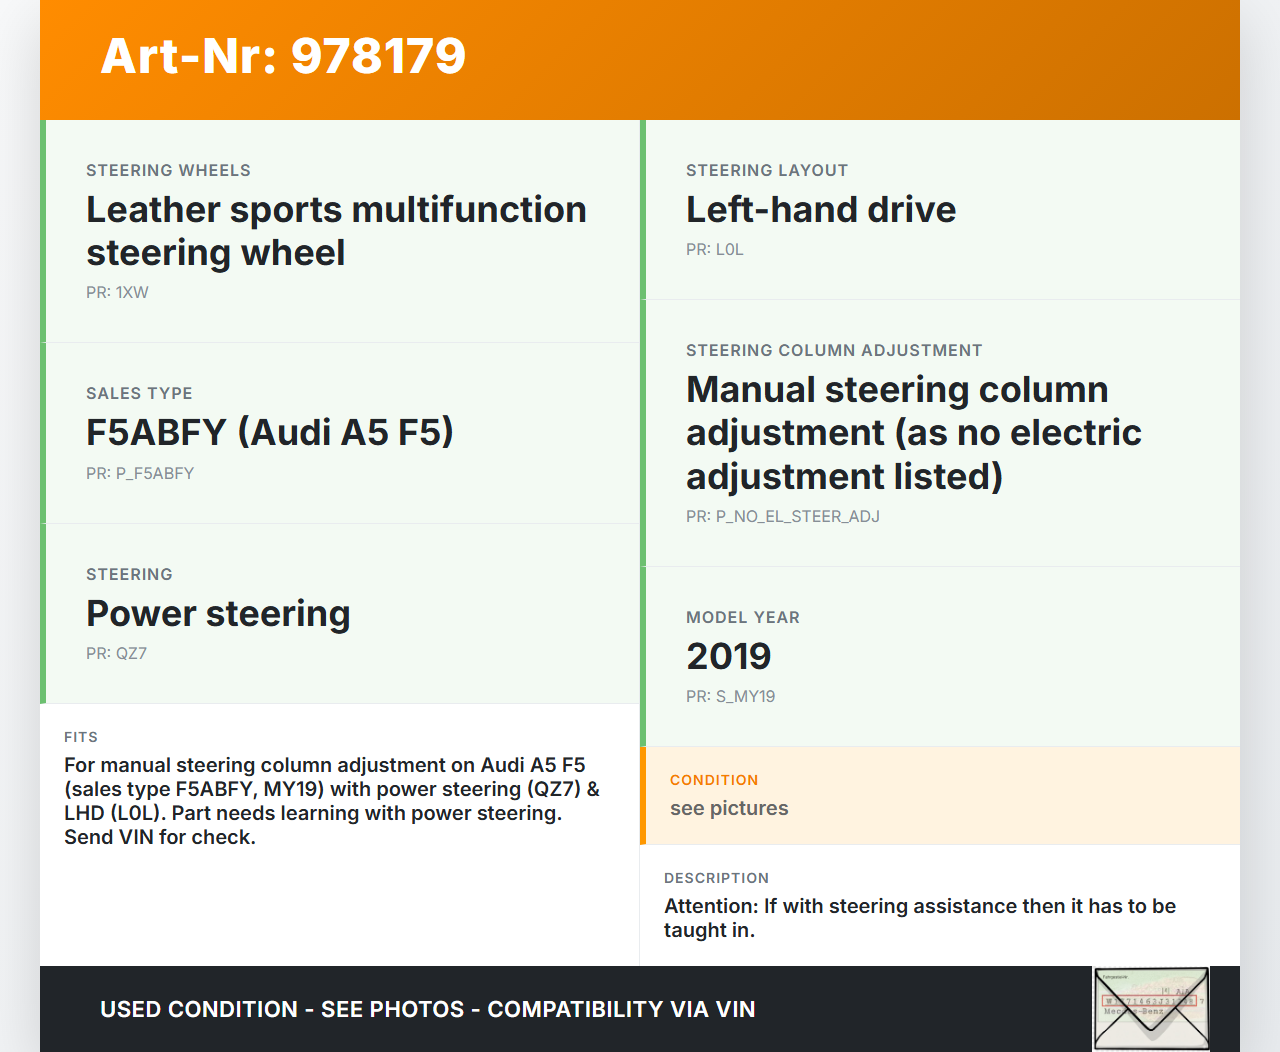Click the Art-Nr: 978179 heading
The image size is (1280, 1052).
[283, 56]
